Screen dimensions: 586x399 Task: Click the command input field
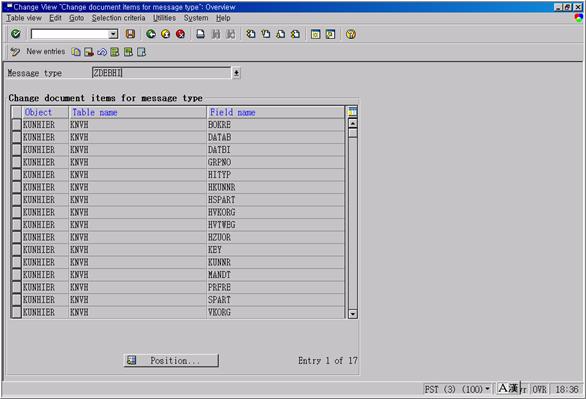(x=70, y=34)
